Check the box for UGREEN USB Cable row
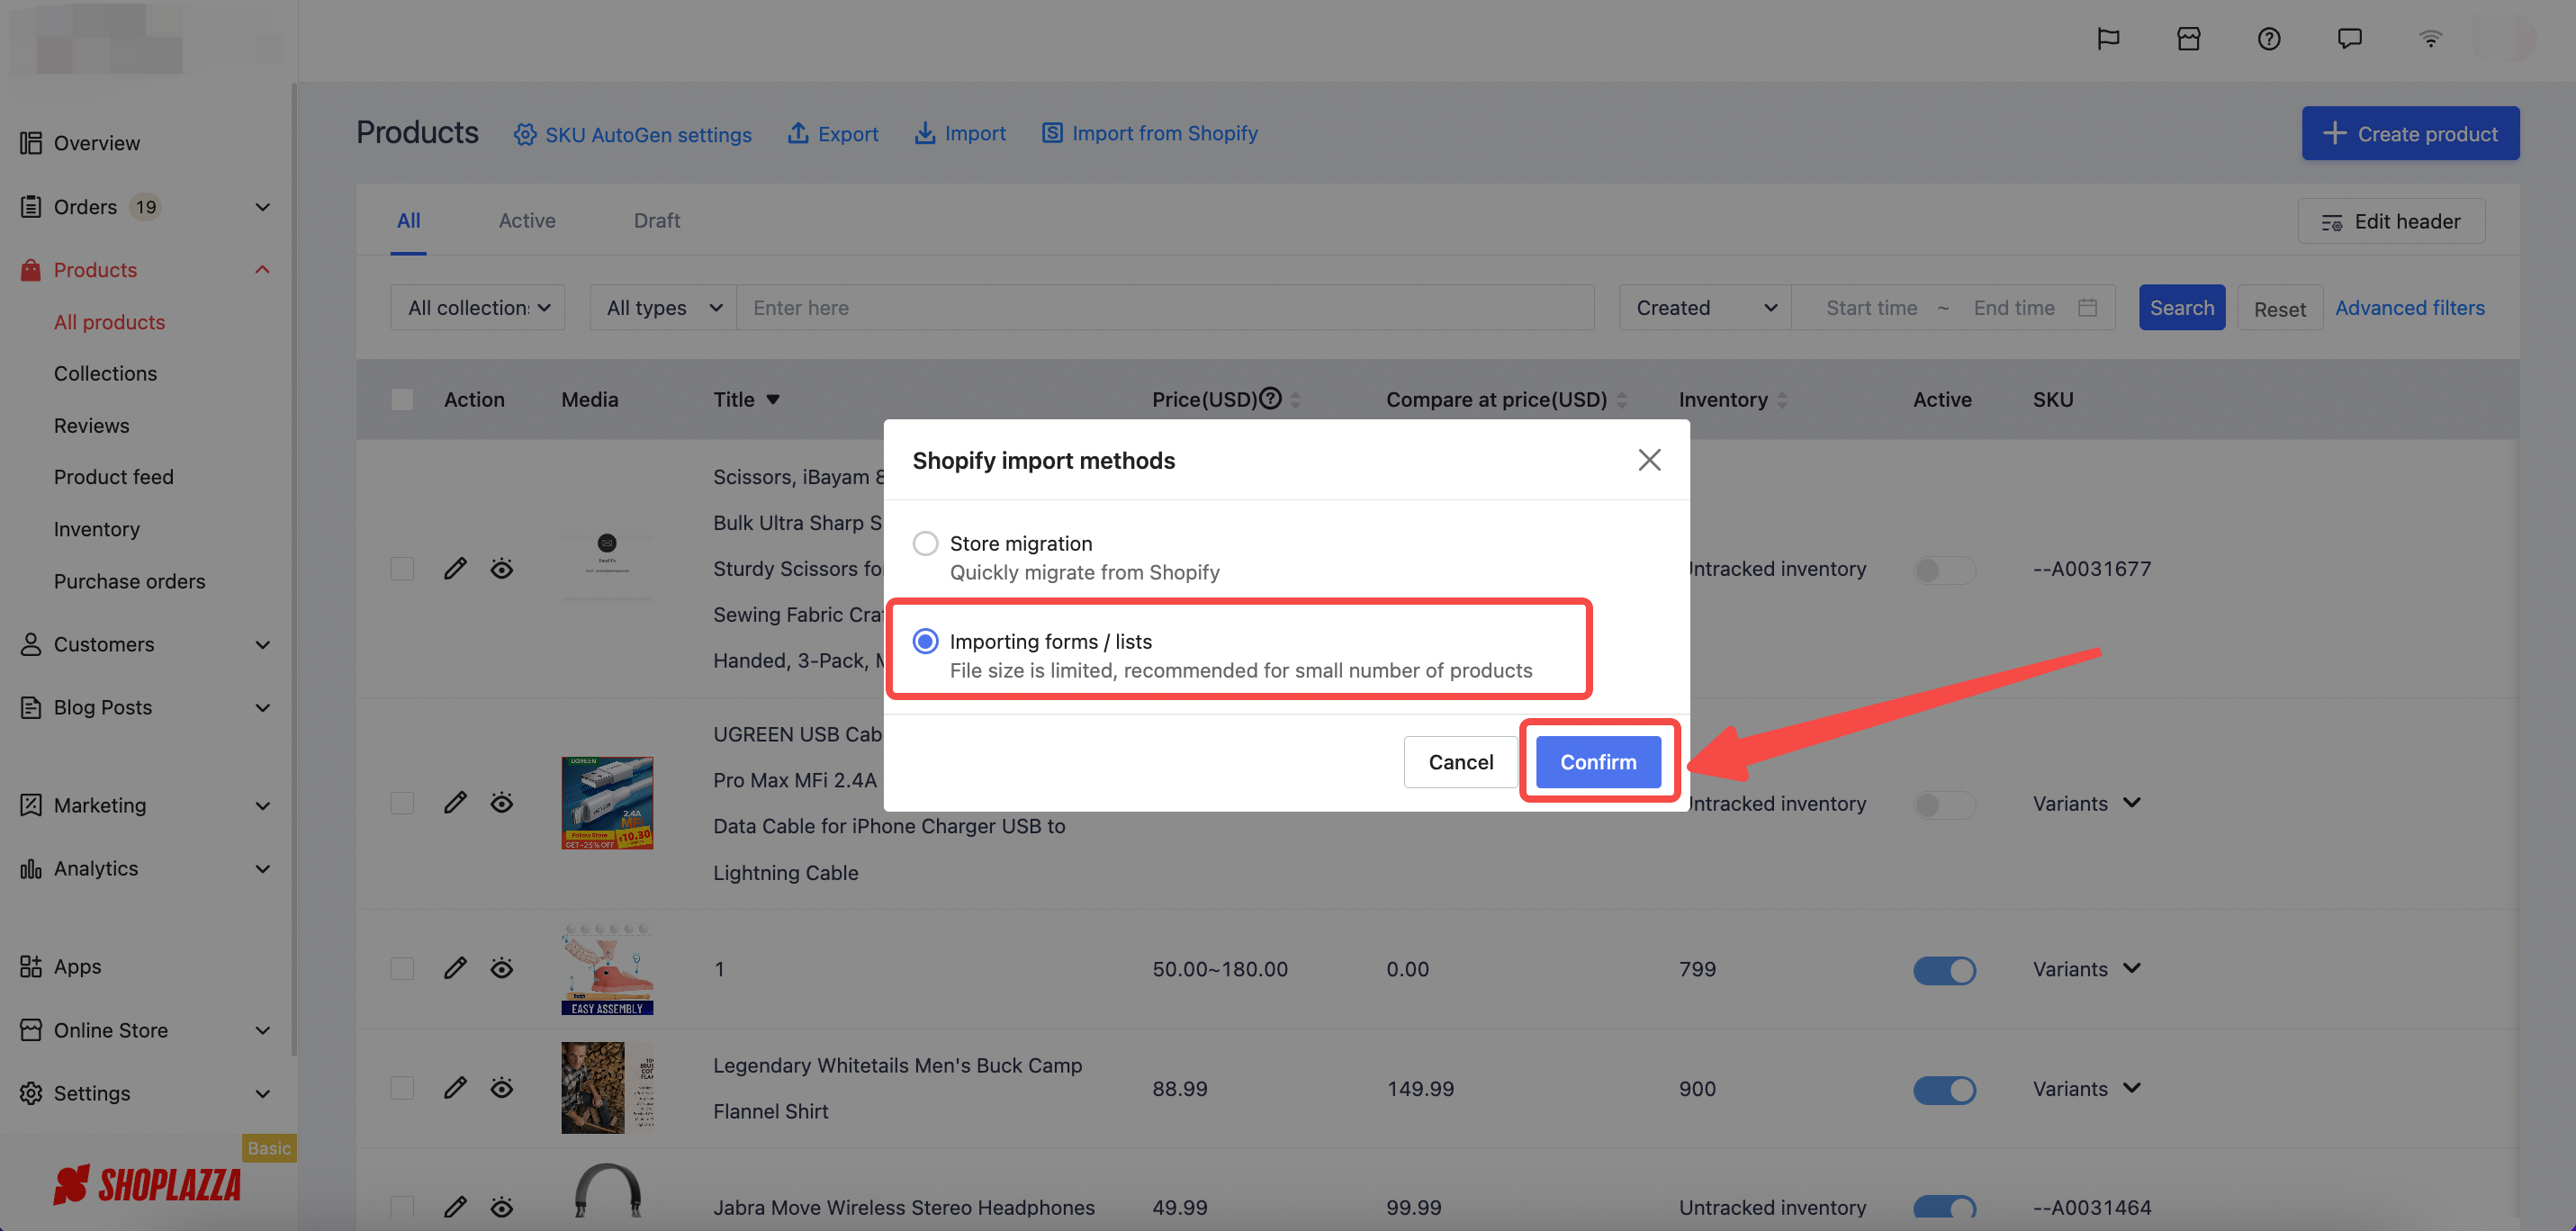Screen dimensions: 2576x1231 click(402, 803)
